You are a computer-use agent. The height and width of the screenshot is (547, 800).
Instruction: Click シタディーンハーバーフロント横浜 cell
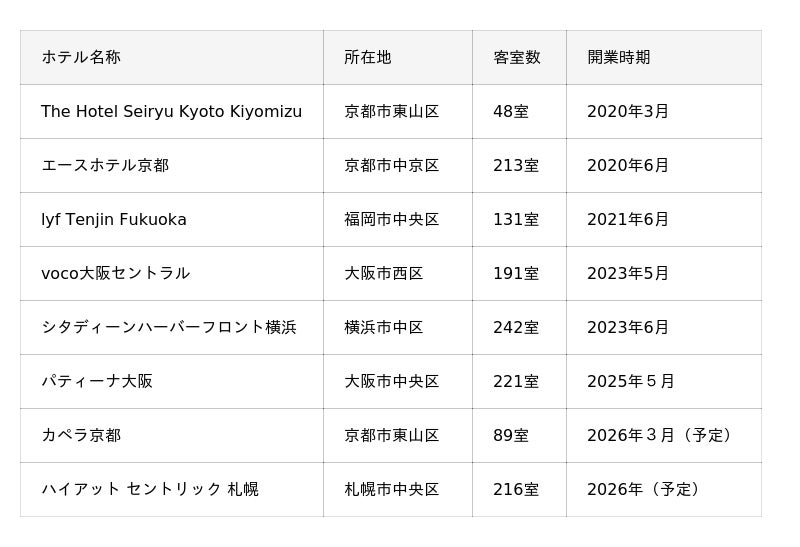168,328
